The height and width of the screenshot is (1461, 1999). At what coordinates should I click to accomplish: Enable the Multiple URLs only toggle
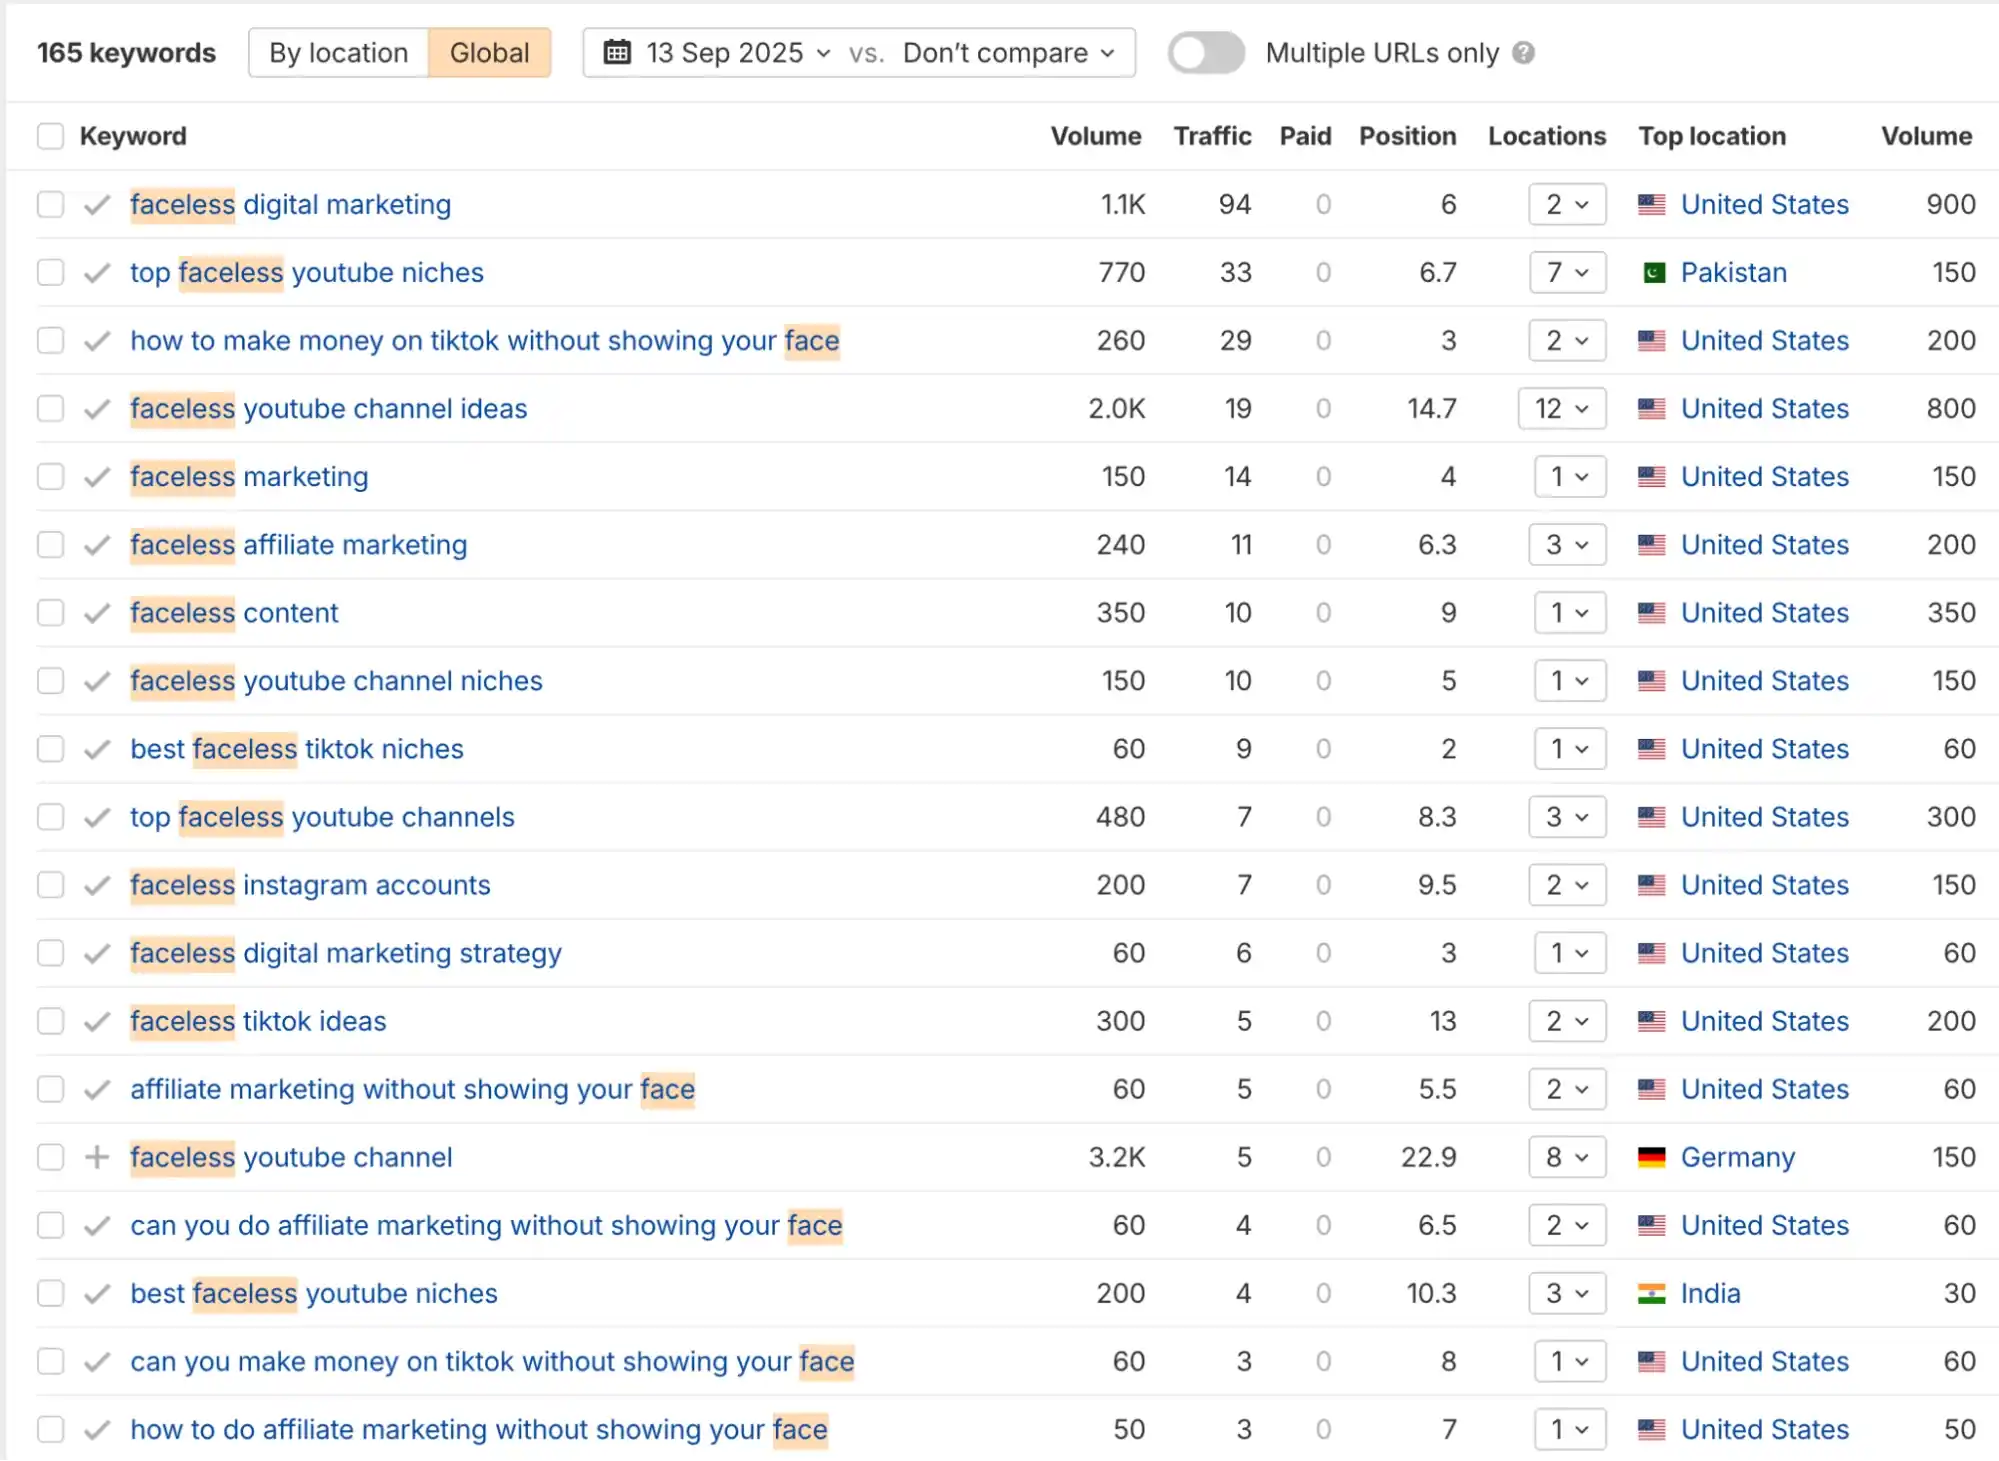coord(1204,52)
